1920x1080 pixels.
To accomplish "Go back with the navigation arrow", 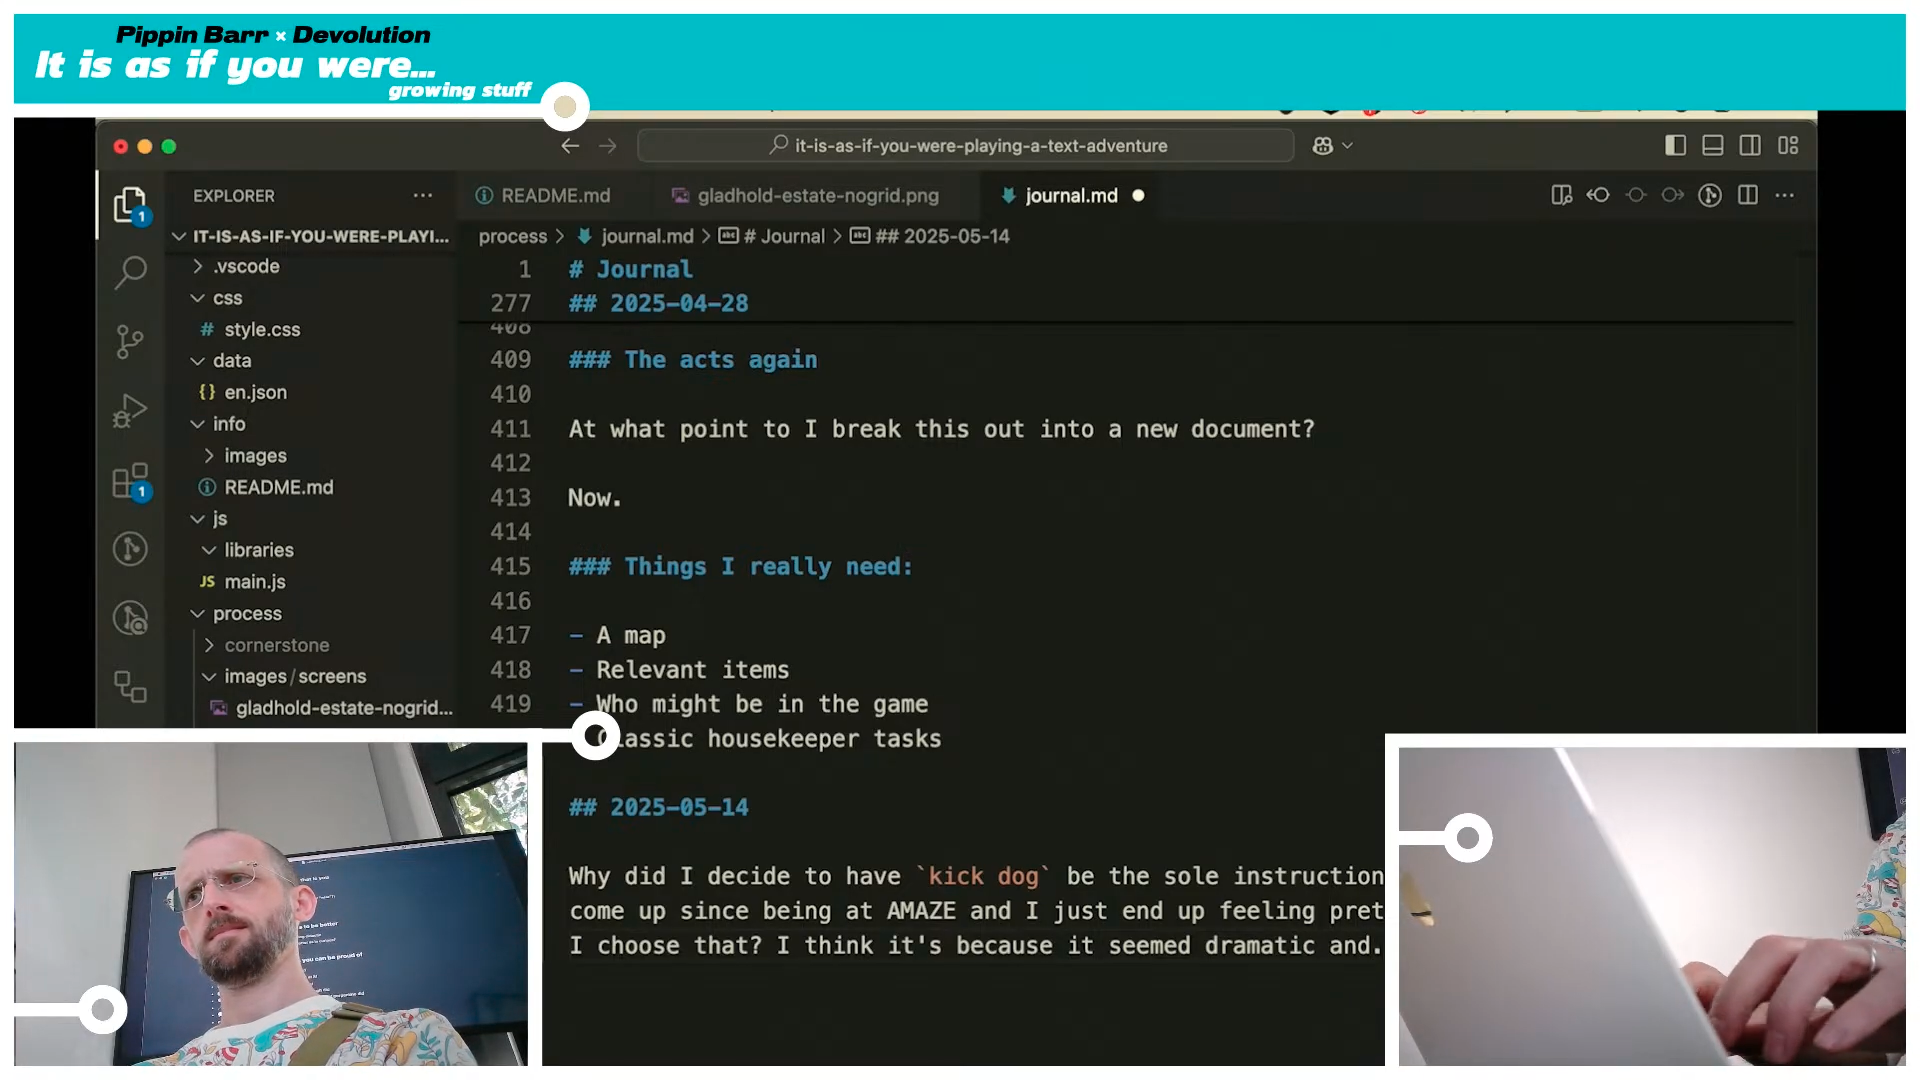I will point(570,146).
